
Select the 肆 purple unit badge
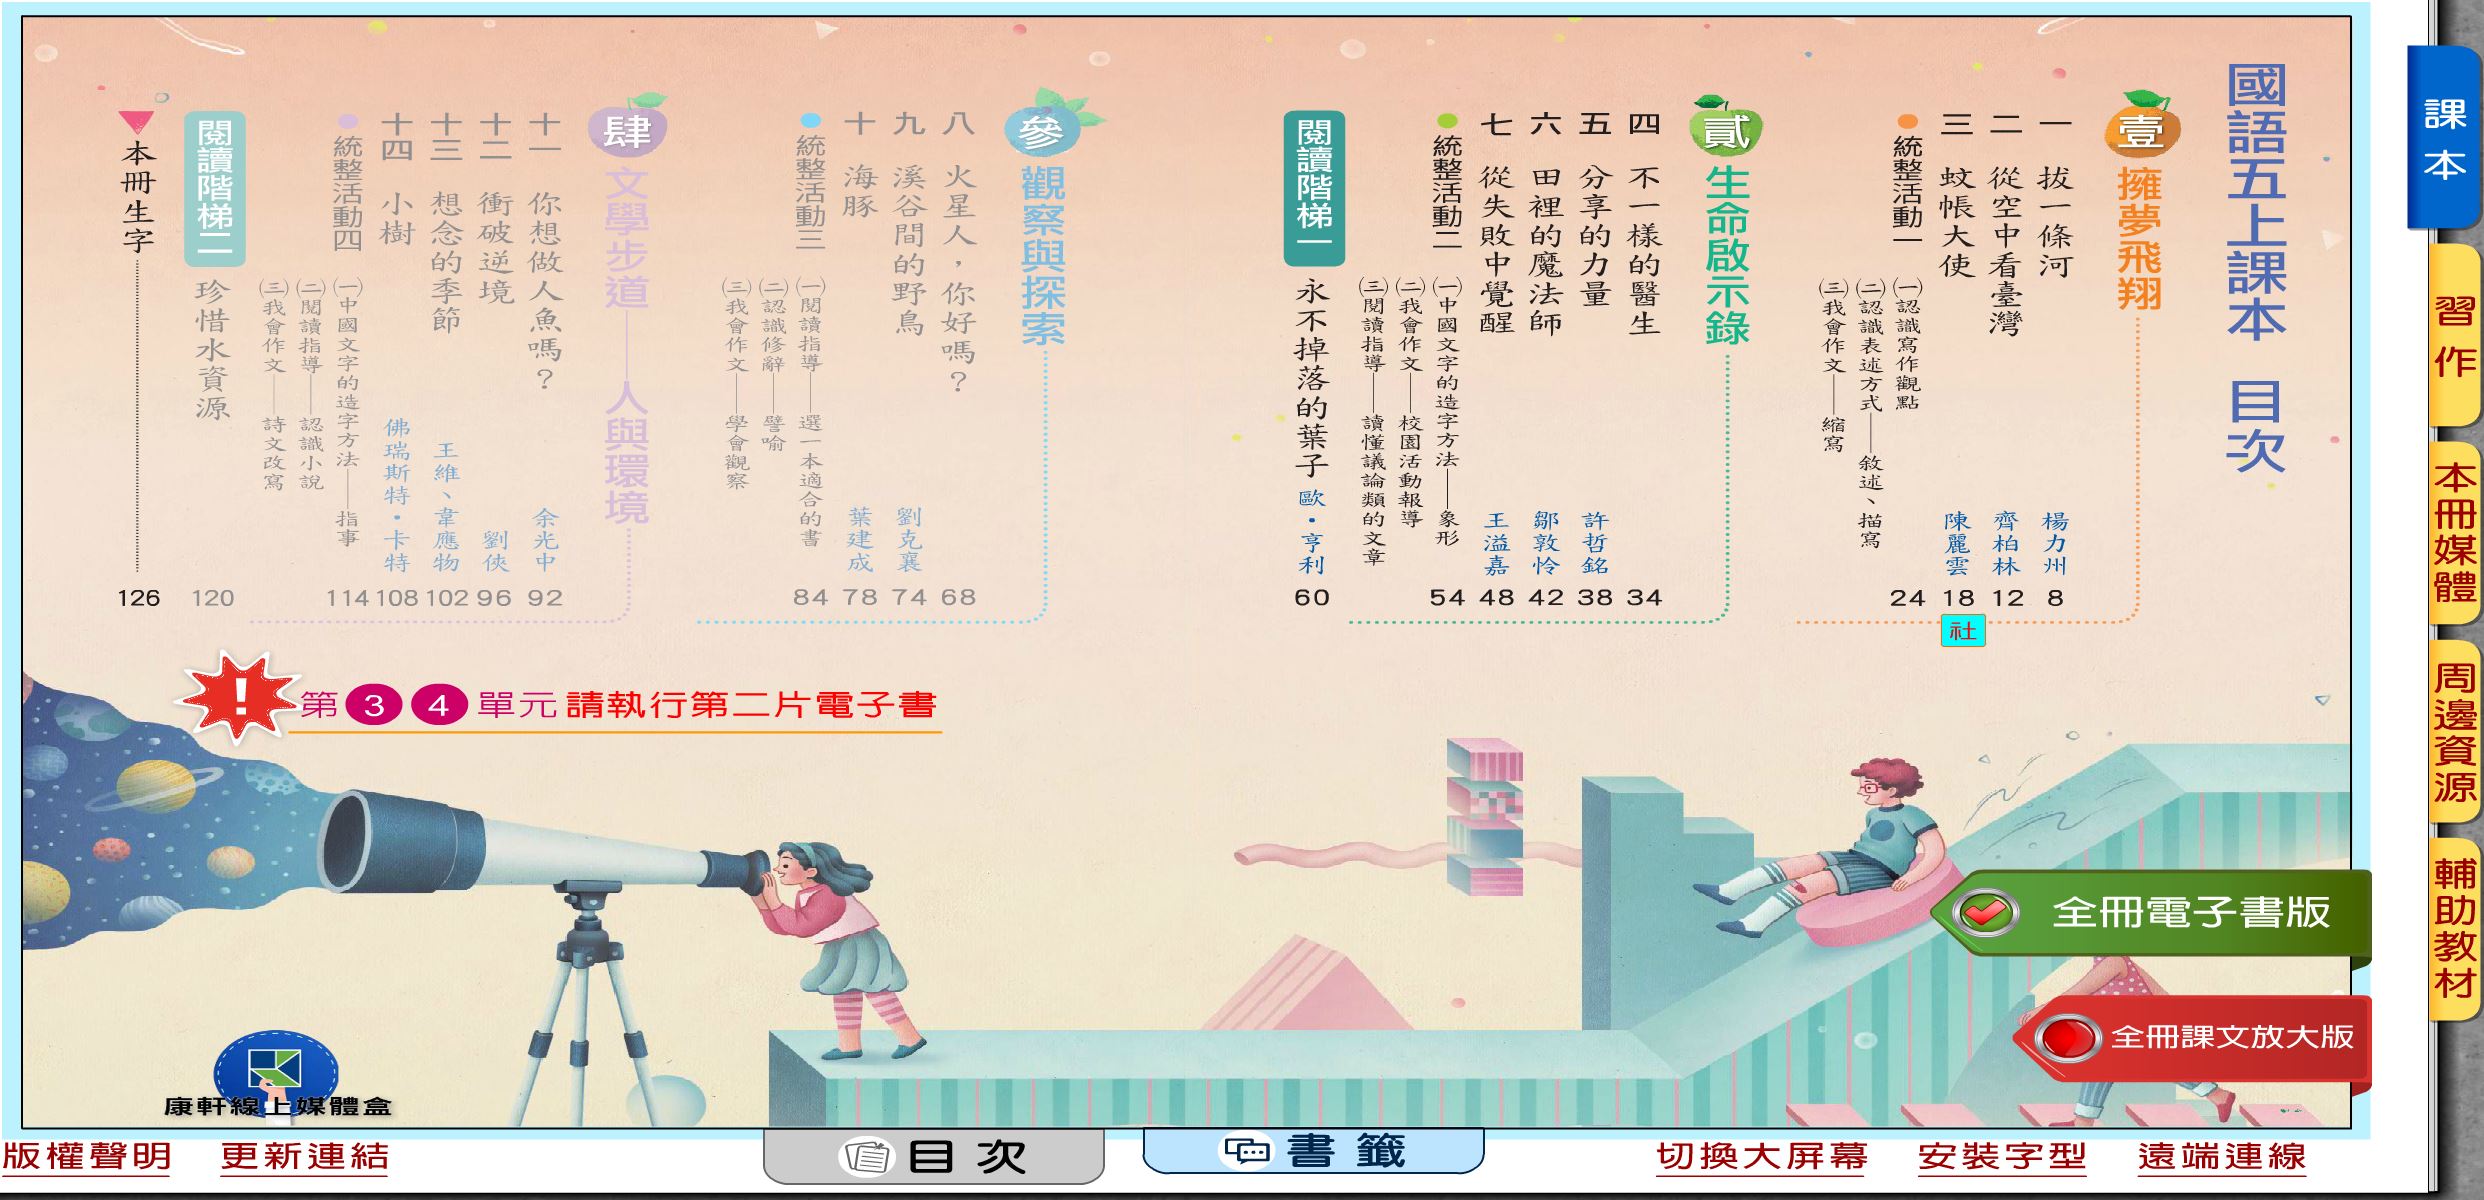[x=628, y=129]
